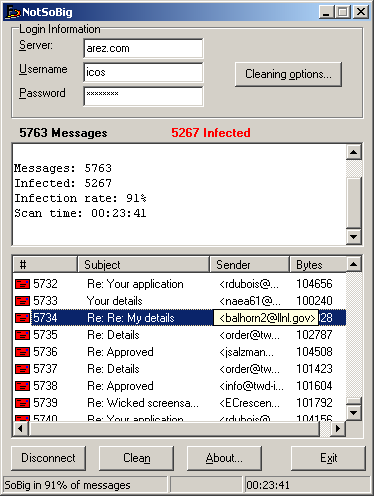Click byte value 104508
This screenshot has height=496, width=374.
(x=314, y=352)
